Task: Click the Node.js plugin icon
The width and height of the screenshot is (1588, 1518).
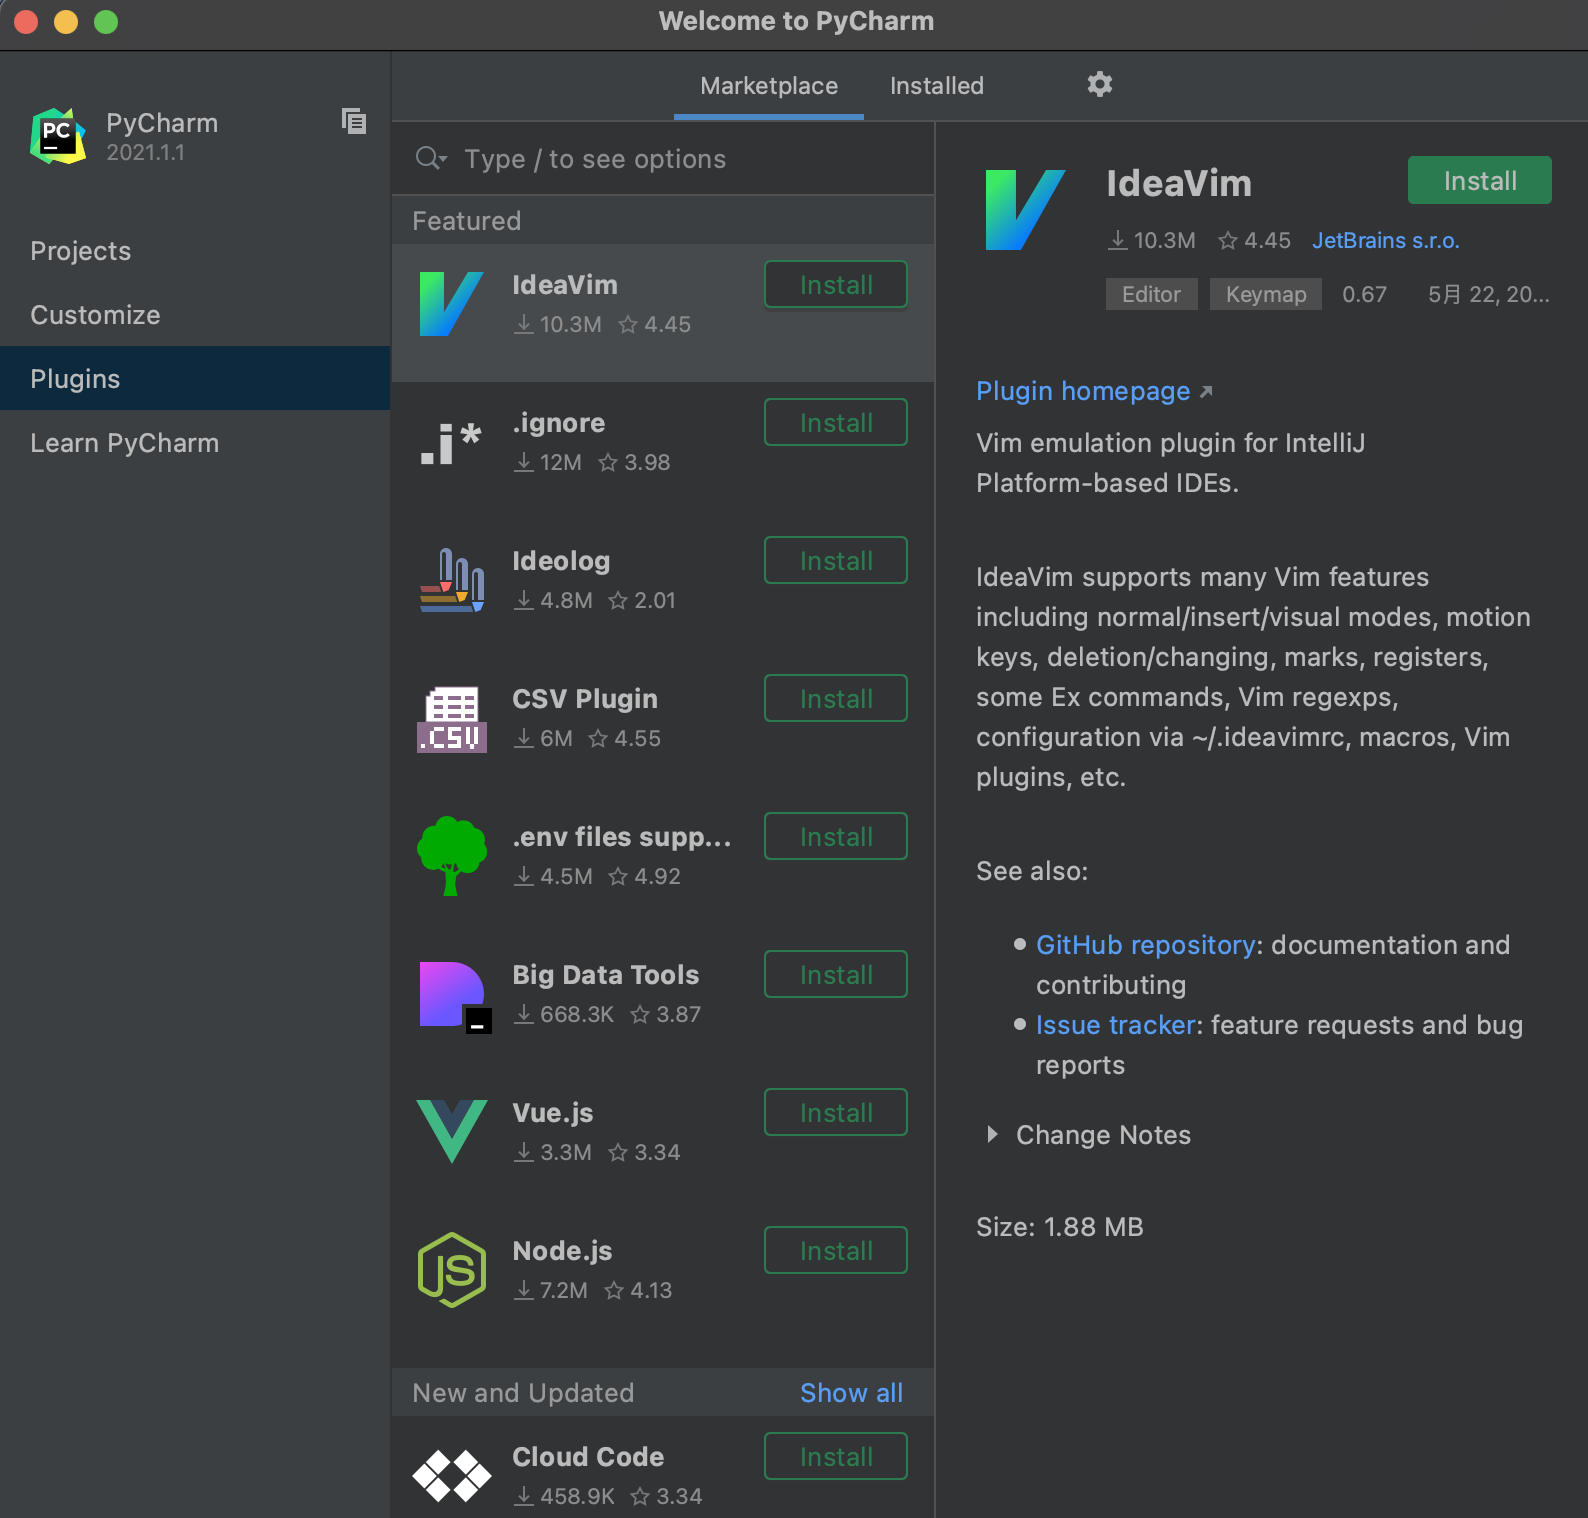Action: coord(452,1270)
